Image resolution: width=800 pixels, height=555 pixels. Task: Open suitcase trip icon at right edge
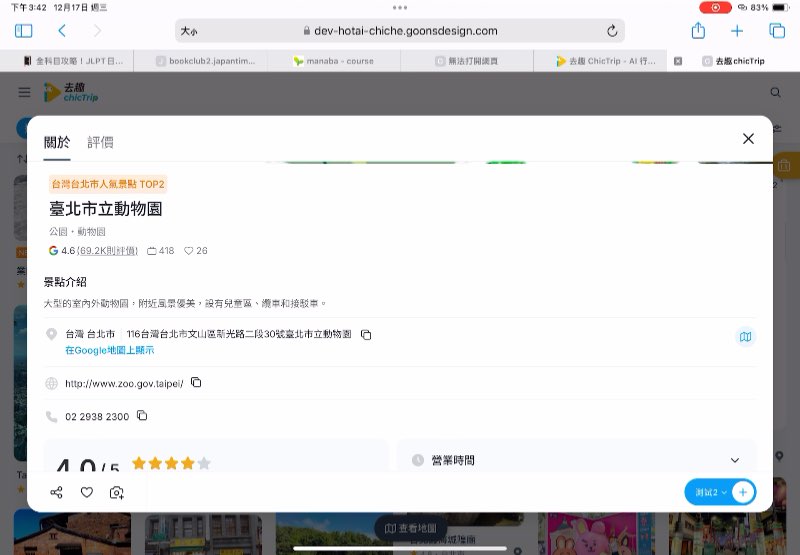785,166
